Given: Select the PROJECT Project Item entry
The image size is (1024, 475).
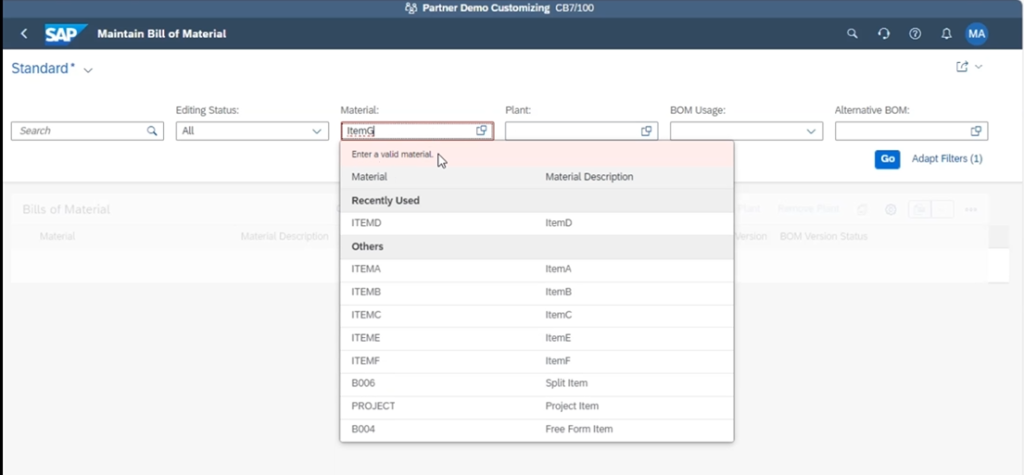Looking at the screenshot, I should (373, 406).
